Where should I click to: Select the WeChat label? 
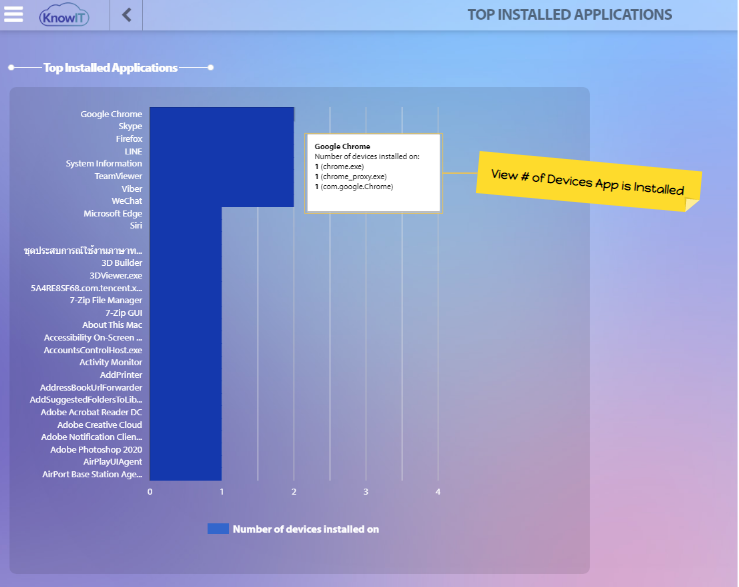127,201
